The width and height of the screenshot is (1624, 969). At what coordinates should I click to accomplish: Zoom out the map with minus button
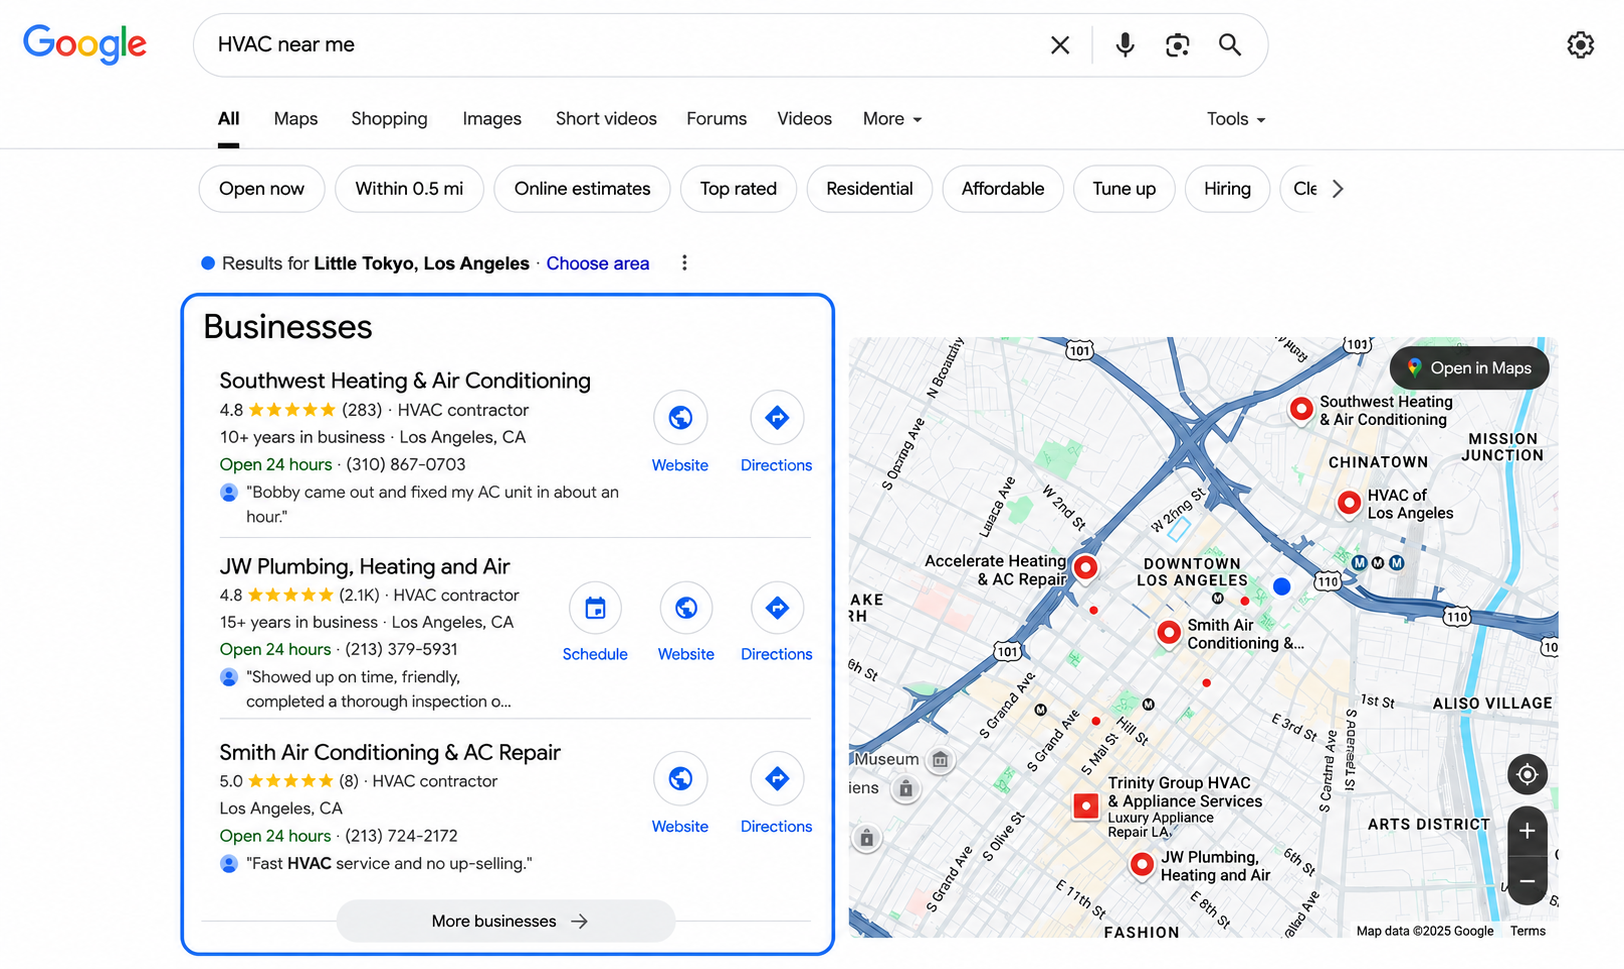1527,881
